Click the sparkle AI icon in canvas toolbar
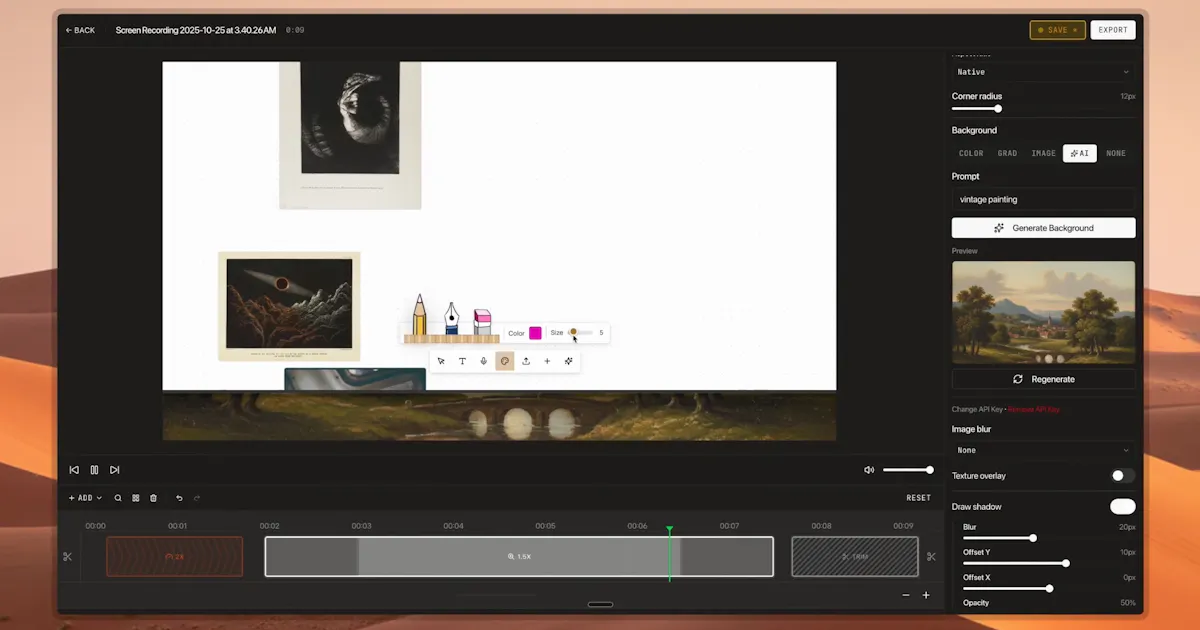 (x=569, y=361)
